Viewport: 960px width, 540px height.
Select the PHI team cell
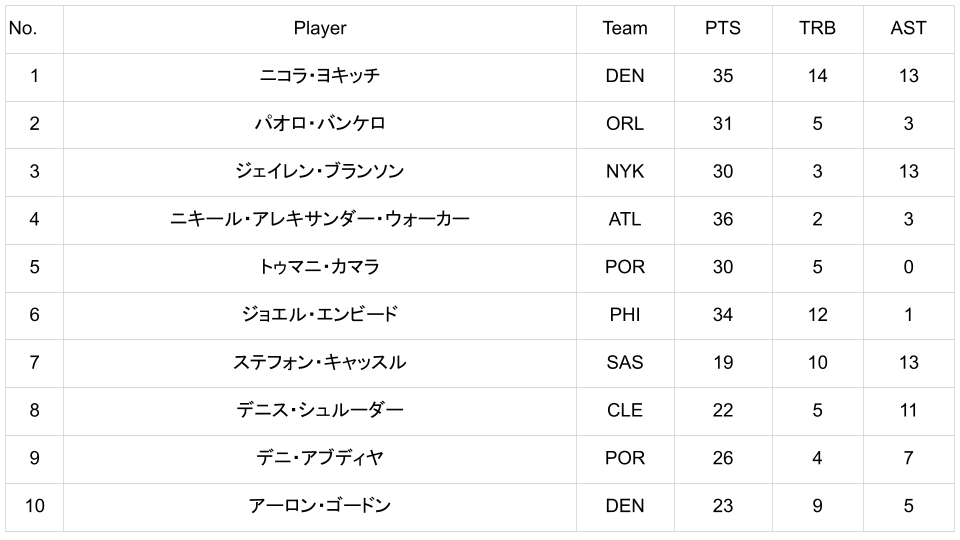[625, 315]
